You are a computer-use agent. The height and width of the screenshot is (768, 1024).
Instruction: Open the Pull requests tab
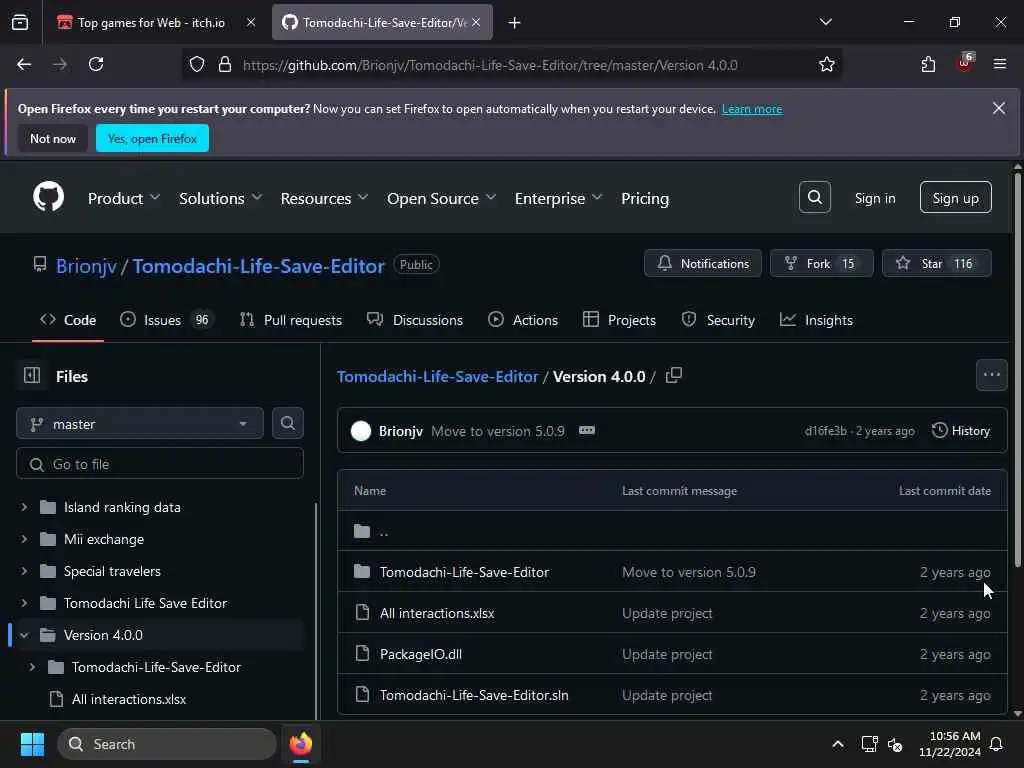291,320
